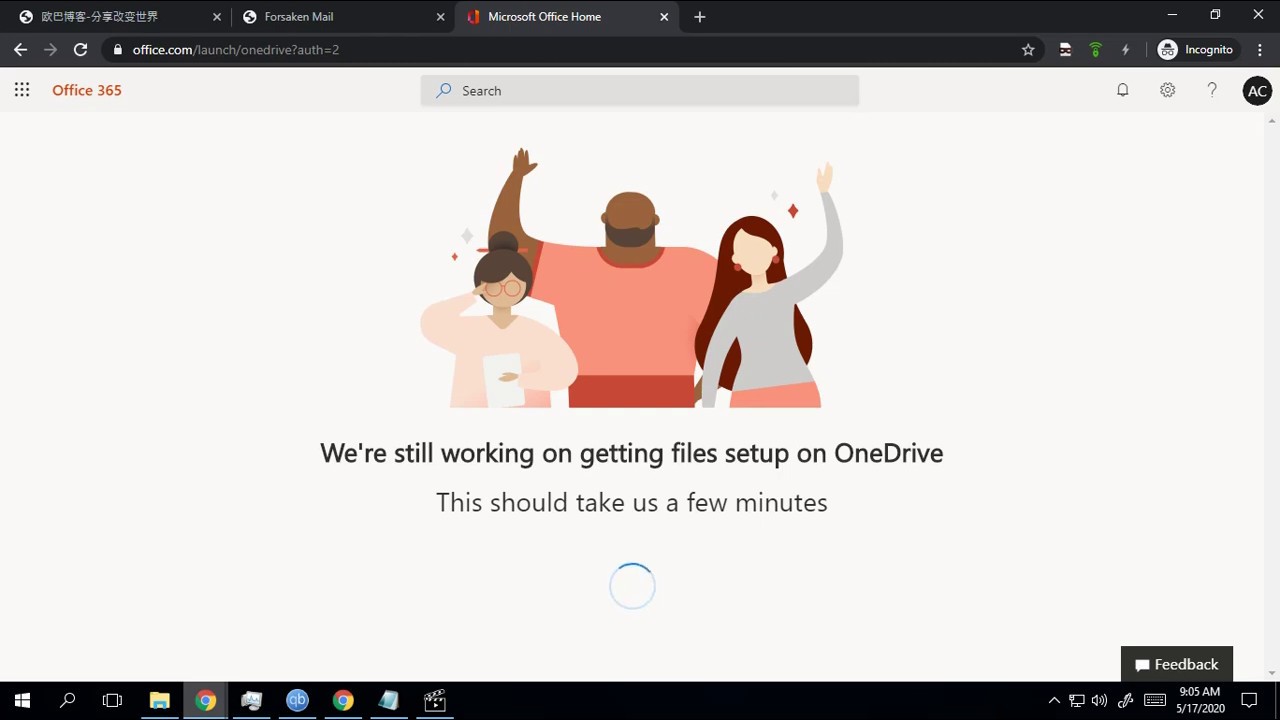This screenshot has width=1280, height=720.
Task: Open the qBittorrent taskbar icon
Action: click(x=297, y=700)
